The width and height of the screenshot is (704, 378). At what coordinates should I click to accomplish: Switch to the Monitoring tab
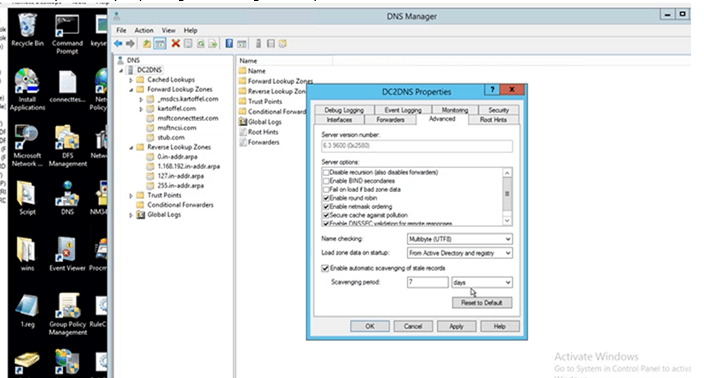pos(454,110)
